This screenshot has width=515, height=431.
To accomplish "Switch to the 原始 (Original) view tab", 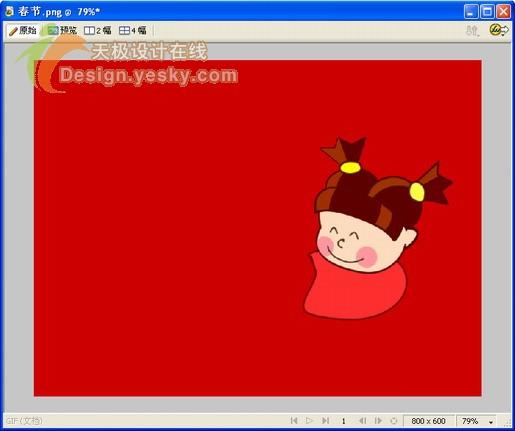I will point(23,31).
